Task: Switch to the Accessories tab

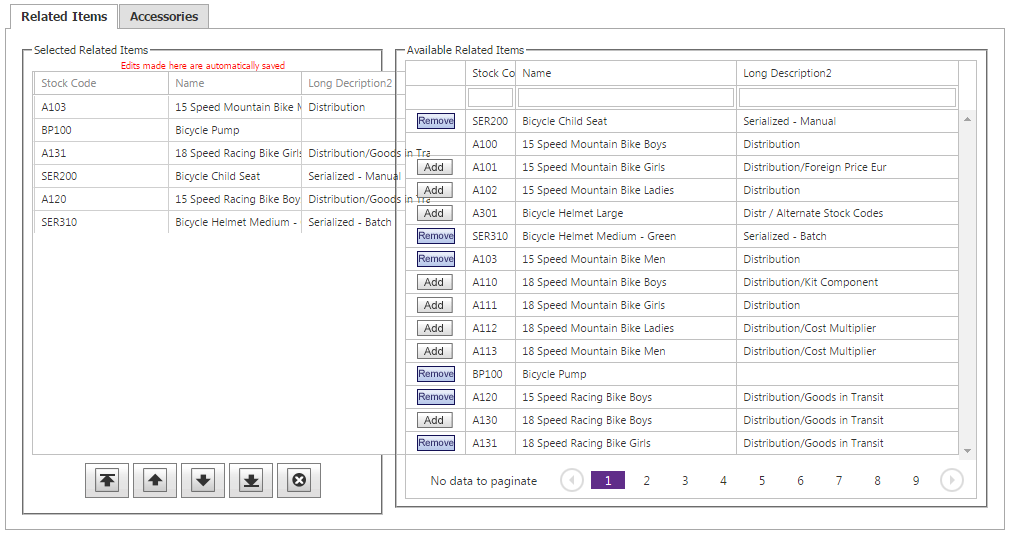Action: [x=164, y=16]
